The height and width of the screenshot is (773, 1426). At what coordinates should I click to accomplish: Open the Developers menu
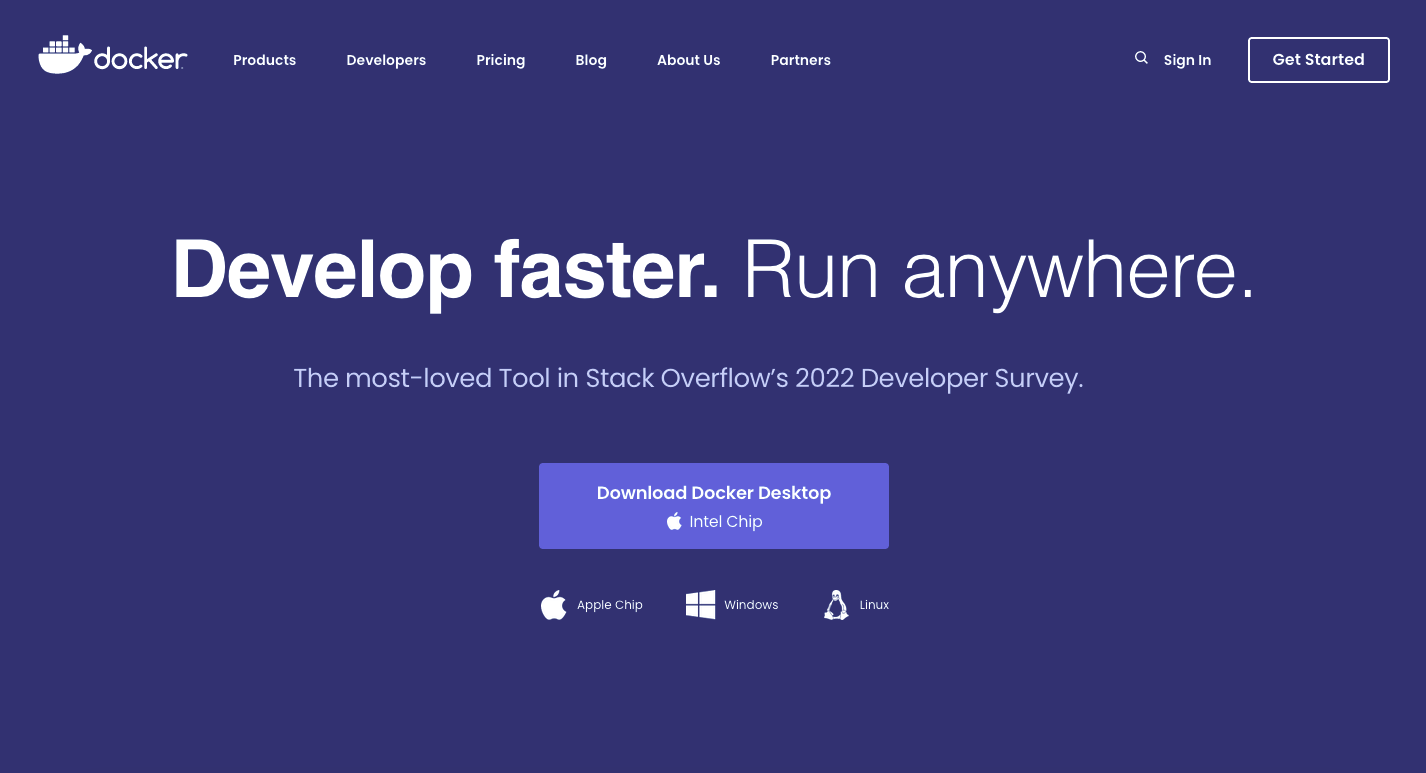pos(386,60)
